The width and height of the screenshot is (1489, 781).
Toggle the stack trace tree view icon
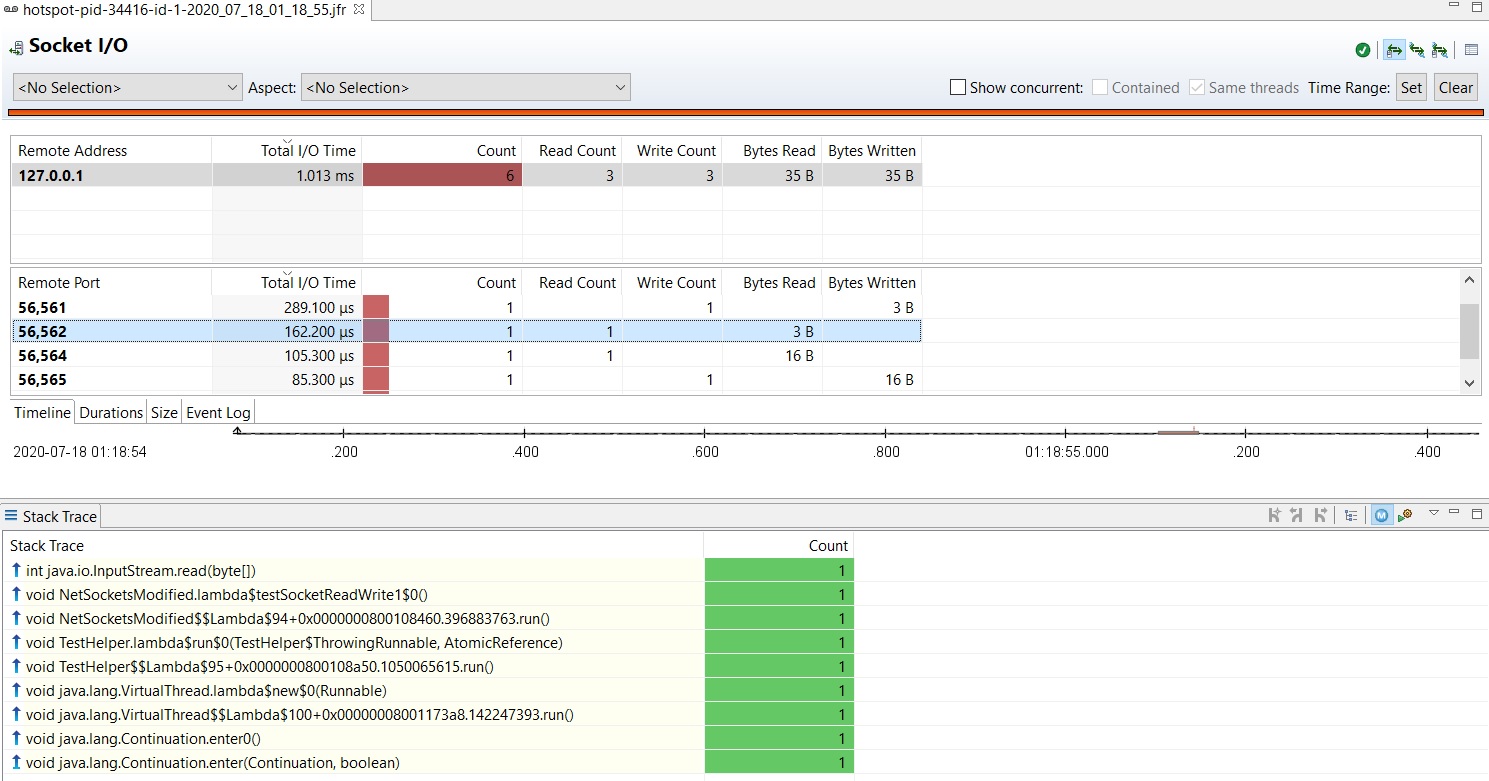pos(1351,516)
